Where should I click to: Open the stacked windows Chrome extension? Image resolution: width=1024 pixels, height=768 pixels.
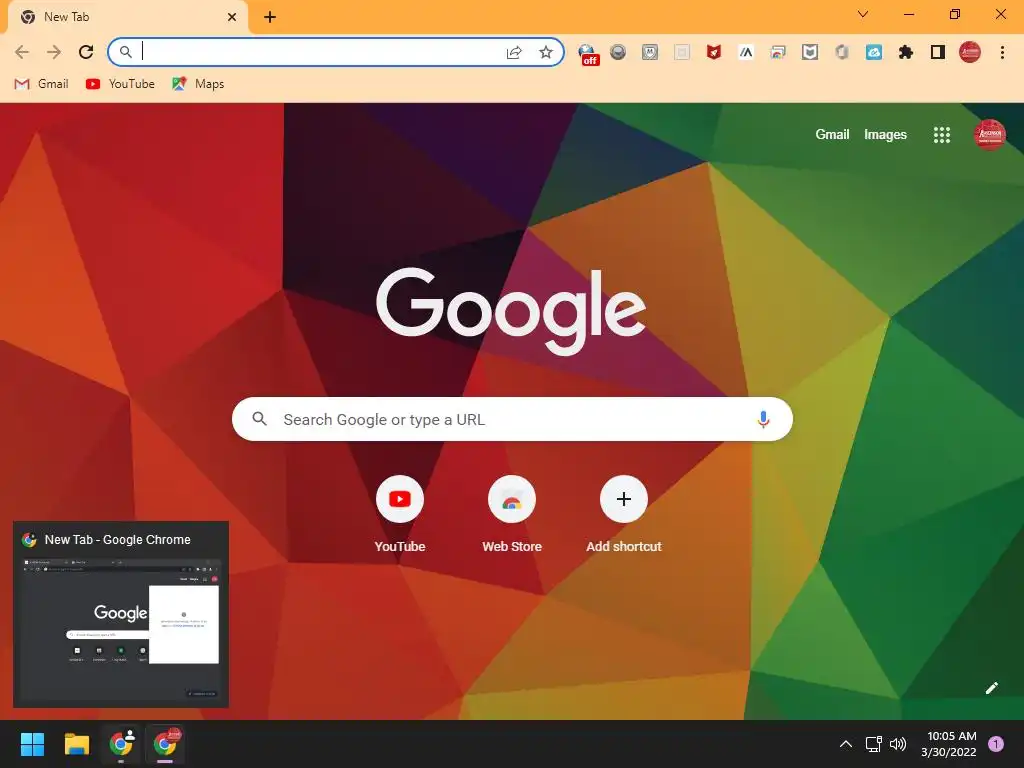point(778,52)
